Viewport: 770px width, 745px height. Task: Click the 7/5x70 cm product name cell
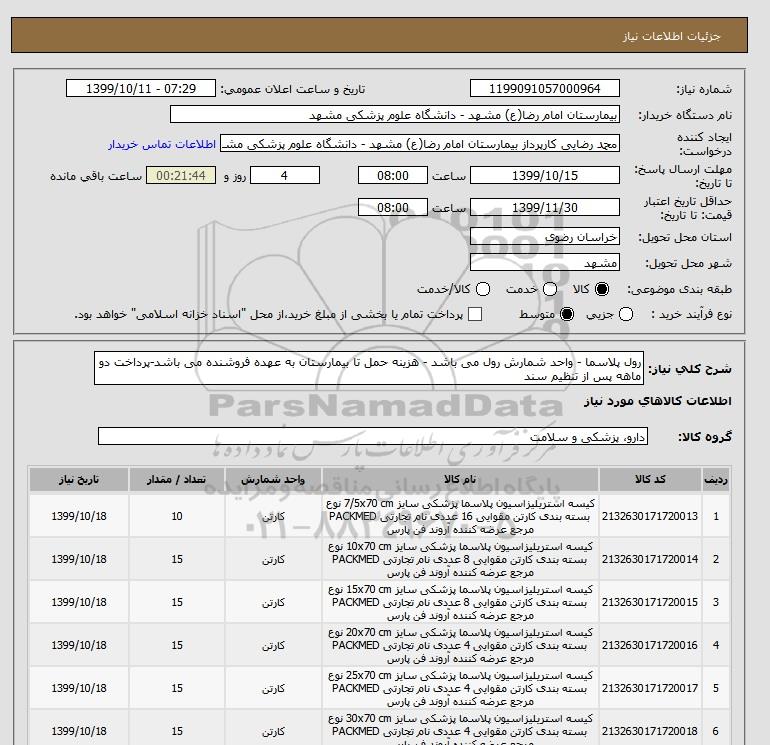point(460,516)
